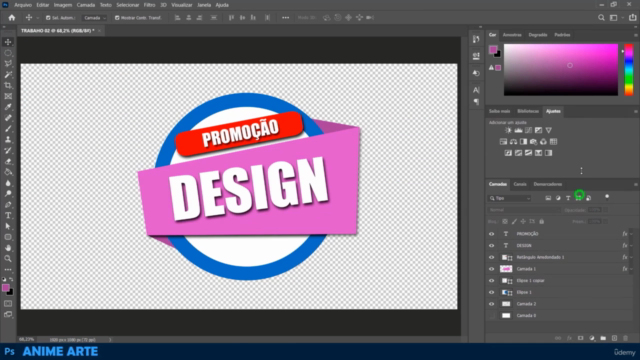Filter layers by type layers (T icon)
Viewport: 640px width, 360px height.
click(x=568, y=198)
